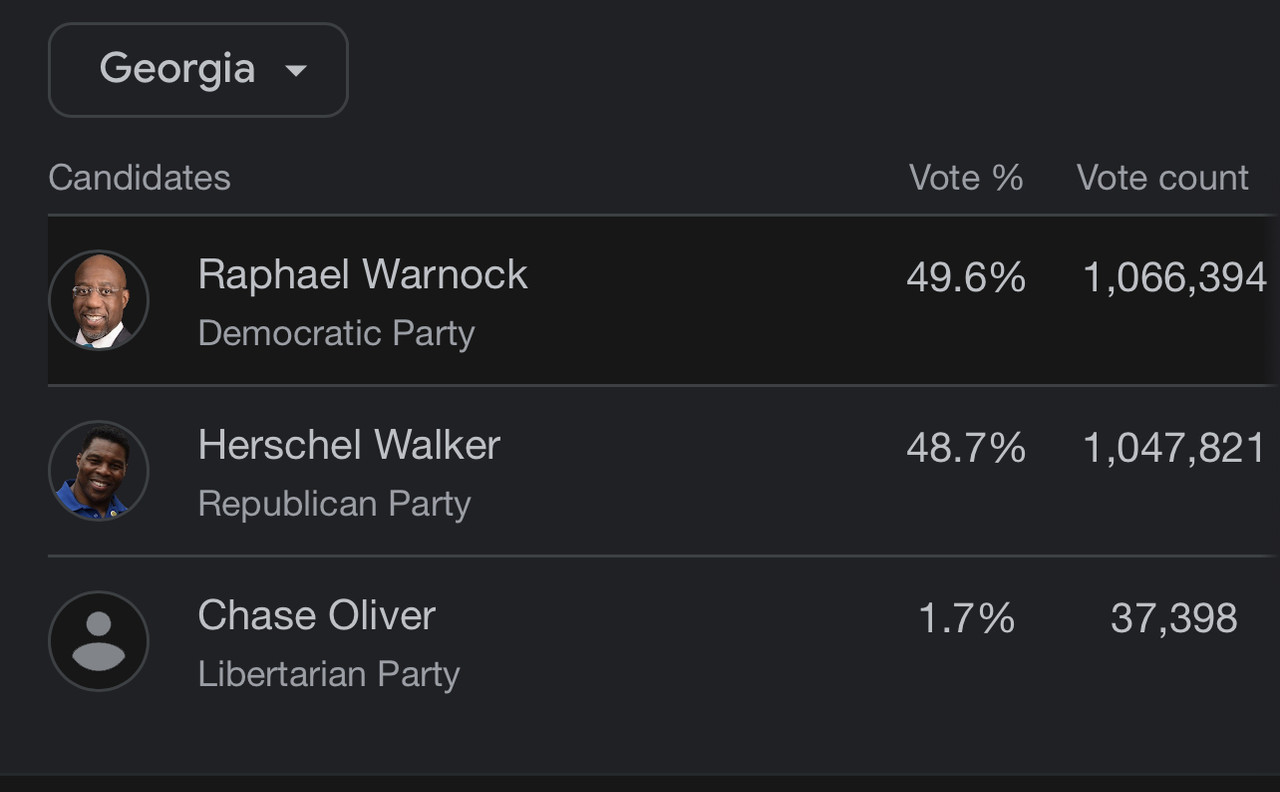Select the Chase Oliver candidate name
Viewport: 1280px width, 792px height.
click(x=317, y=615)
